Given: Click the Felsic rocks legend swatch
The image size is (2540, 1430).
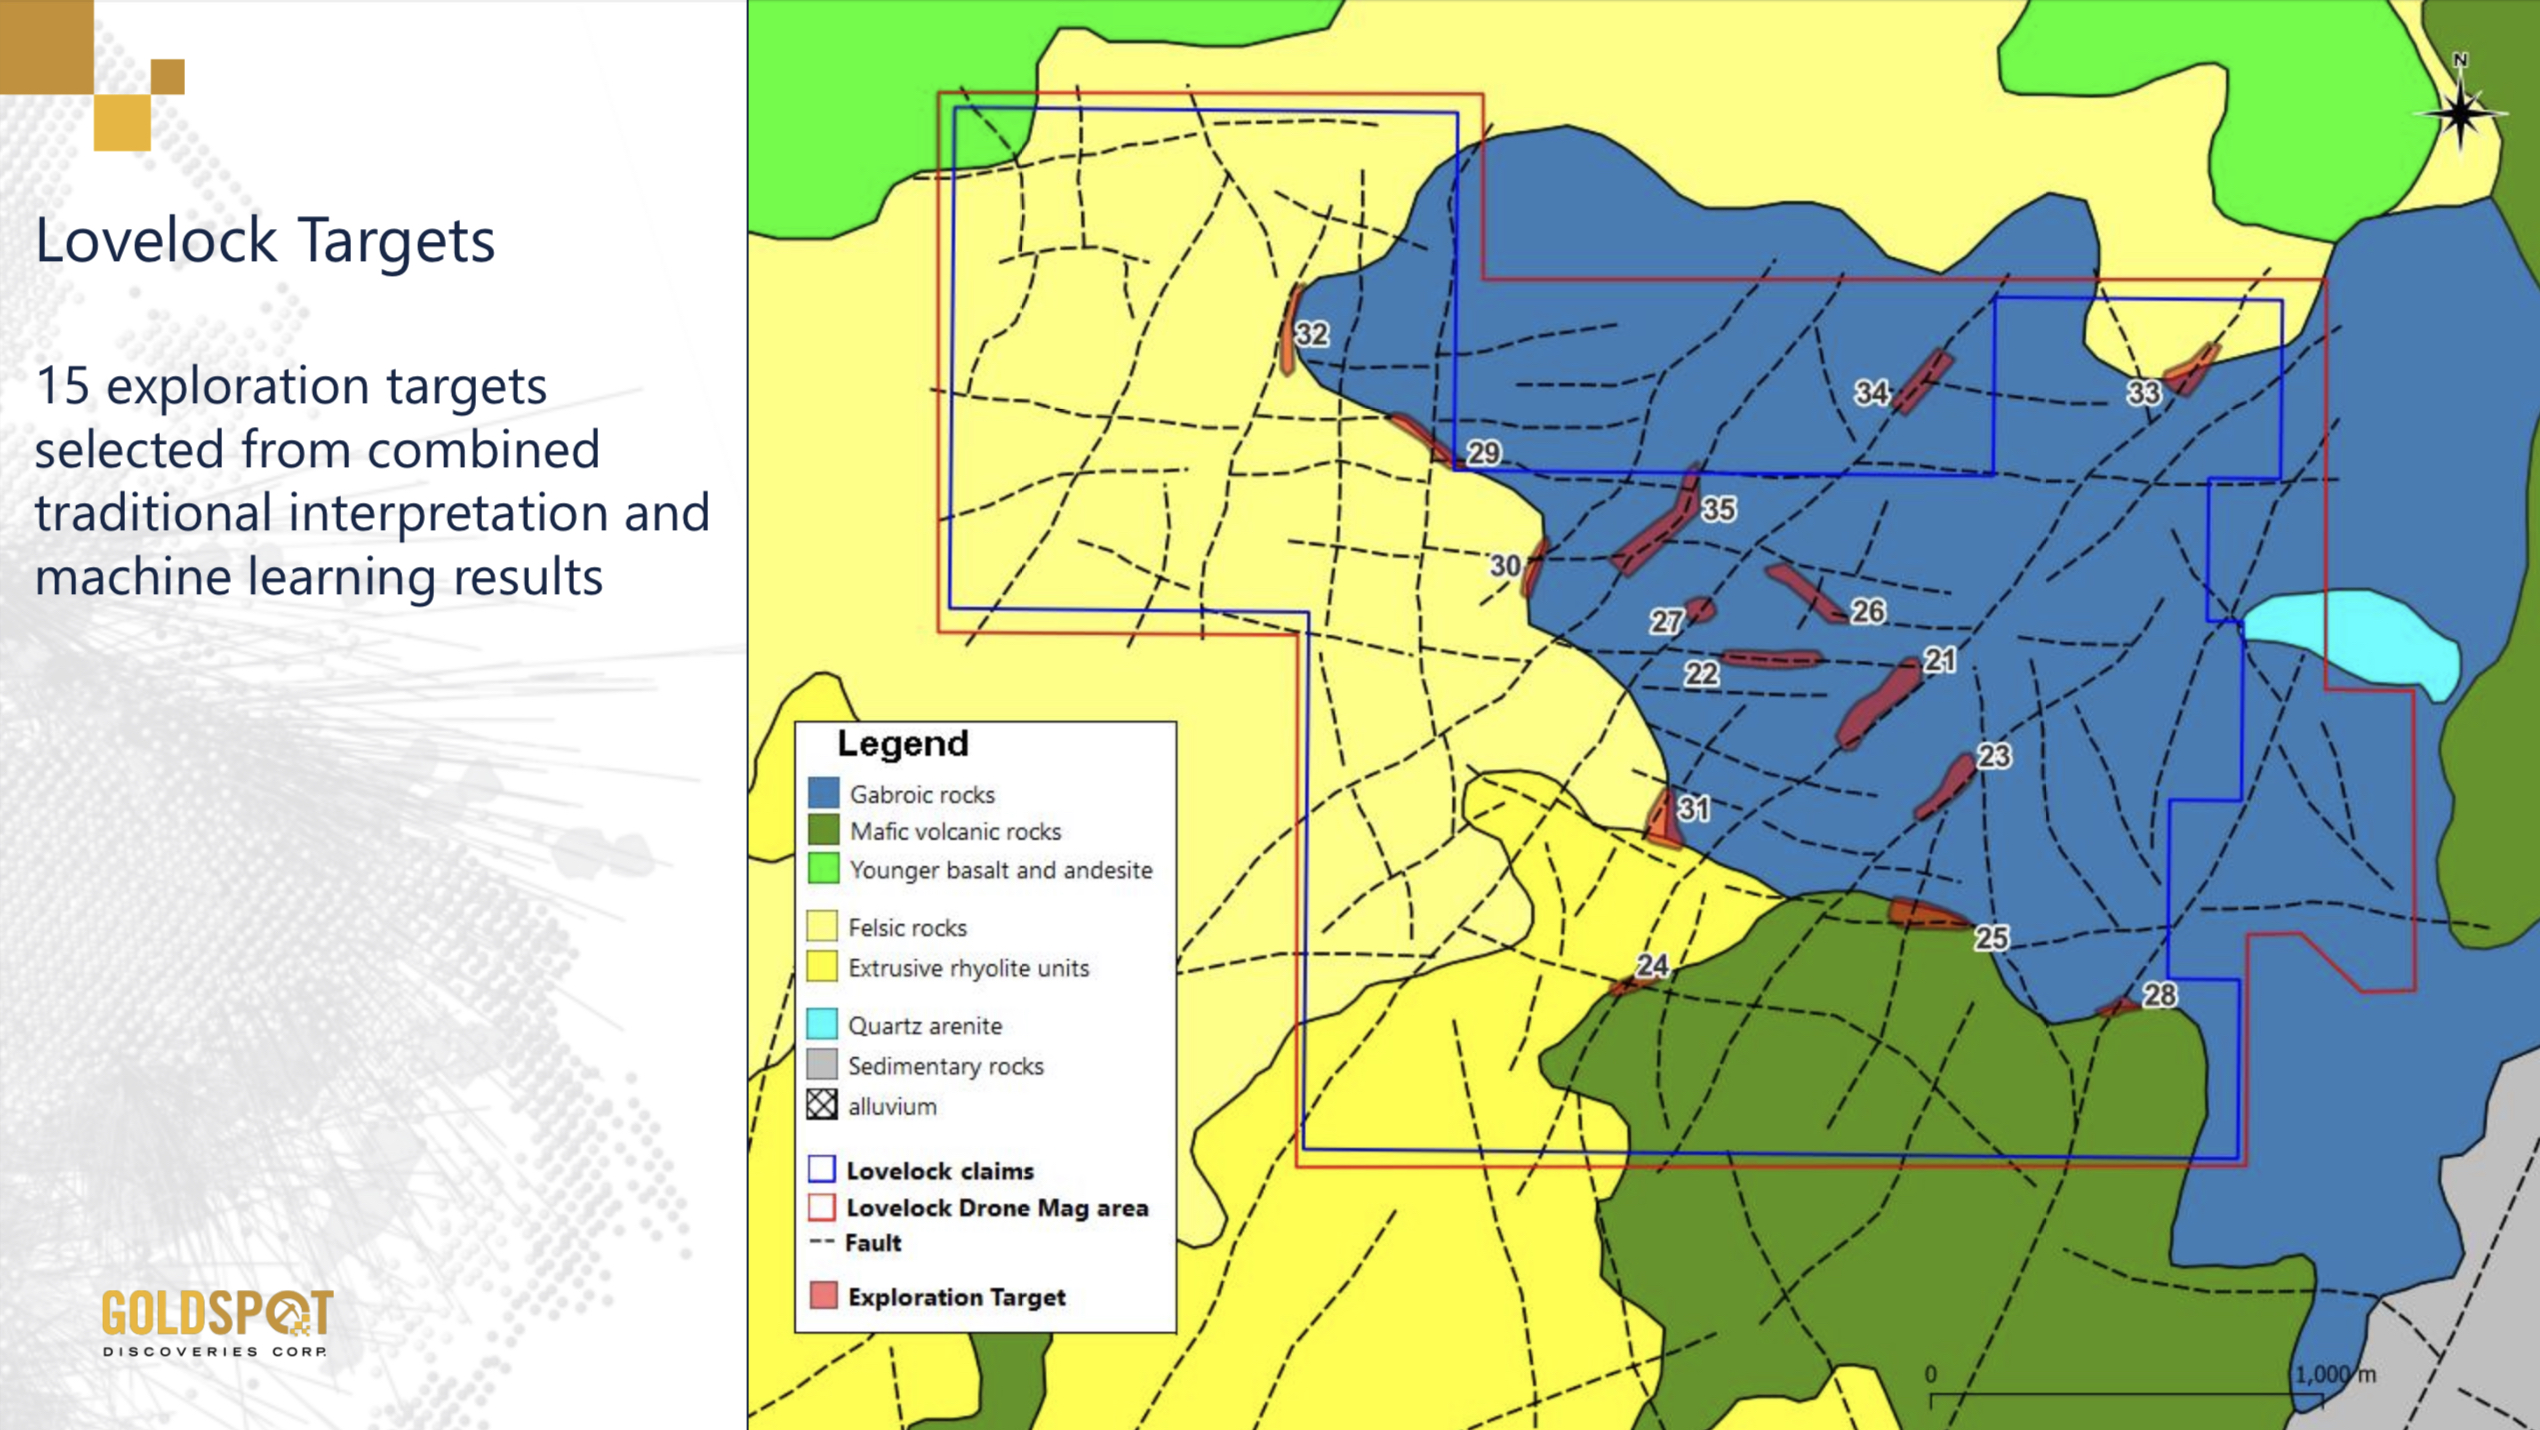Looking at the screenshot, I should 822,927.
